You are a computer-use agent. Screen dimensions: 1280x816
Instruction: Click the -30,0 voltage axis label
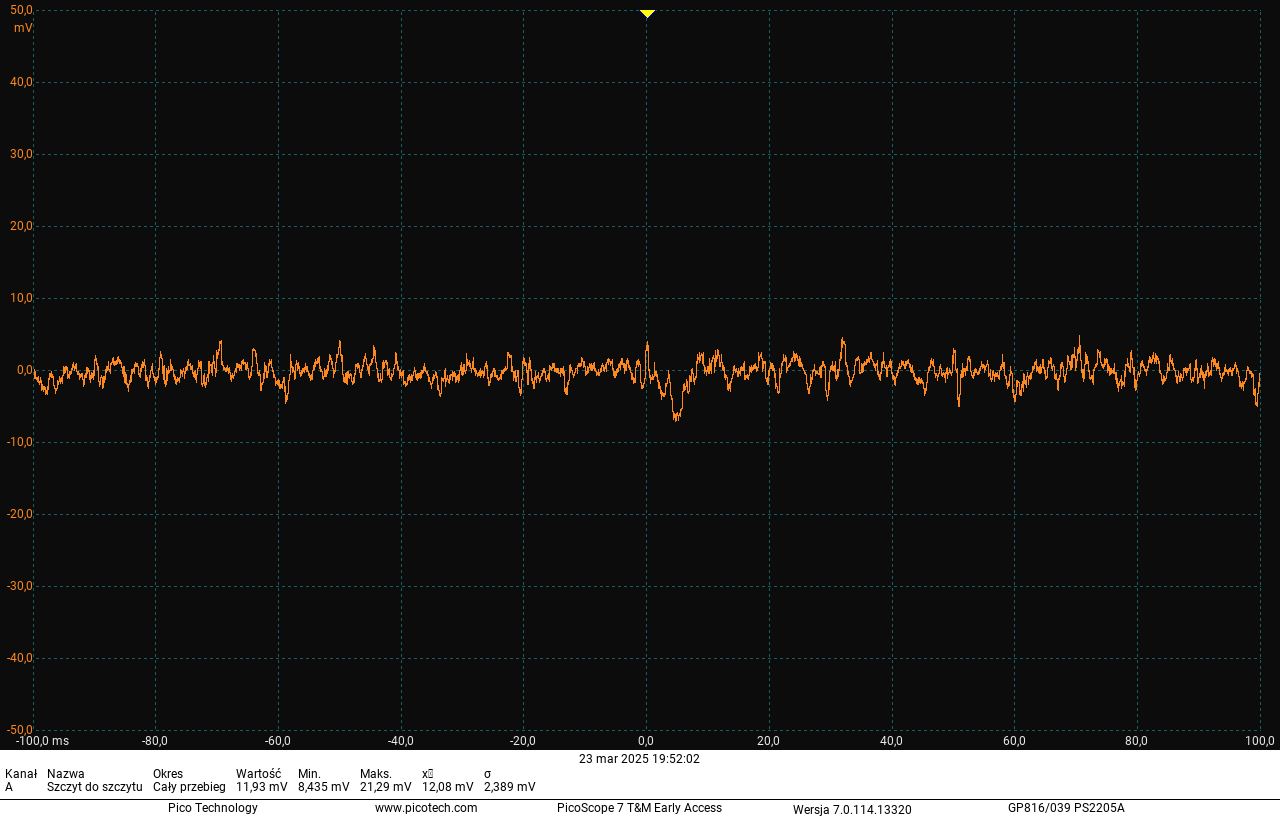tap(19, 586)
